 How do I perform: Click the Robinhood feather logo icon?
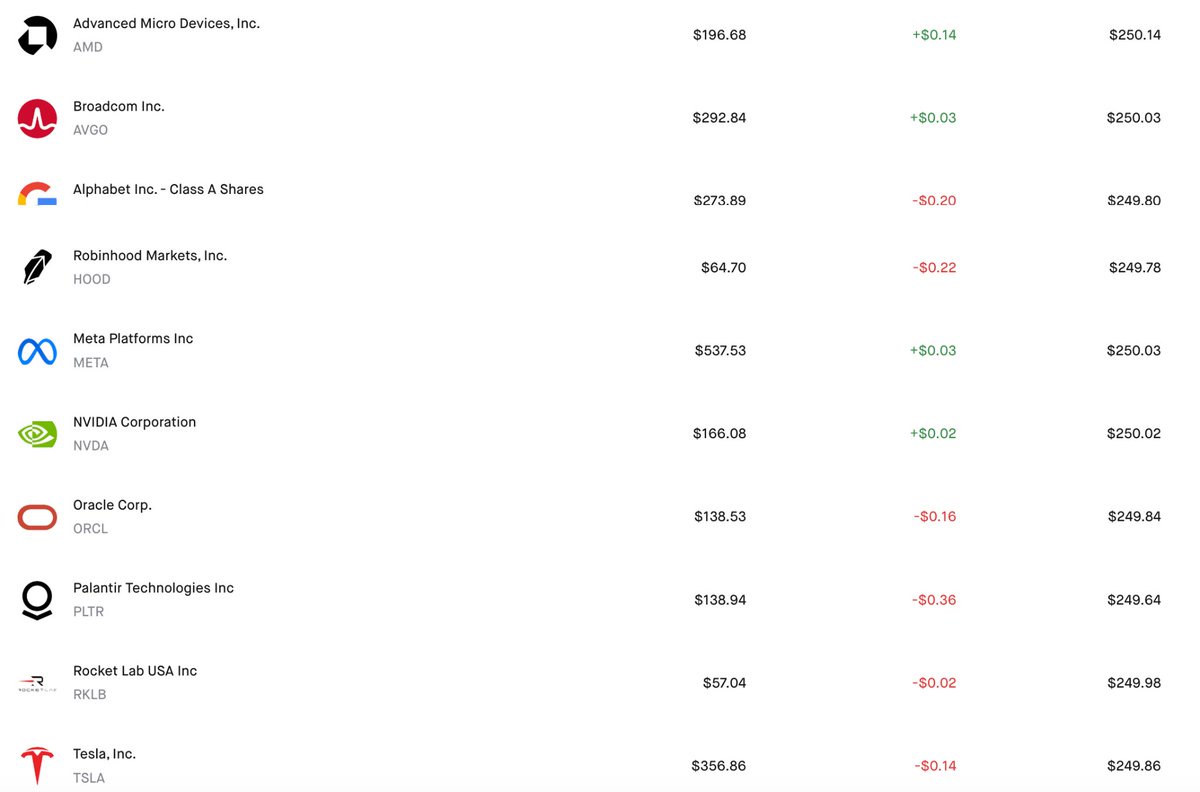(x=37, y=268)
